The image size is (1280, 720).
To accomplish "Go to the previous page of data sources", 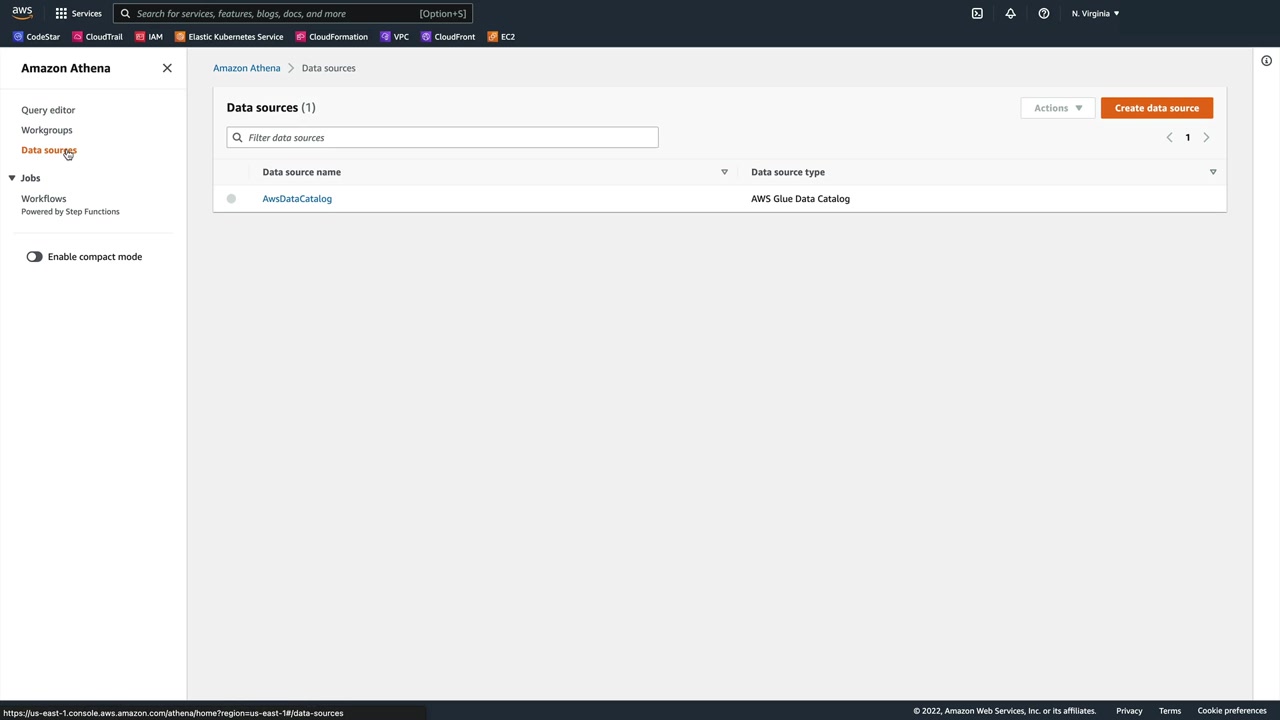I will (1169, 137).
